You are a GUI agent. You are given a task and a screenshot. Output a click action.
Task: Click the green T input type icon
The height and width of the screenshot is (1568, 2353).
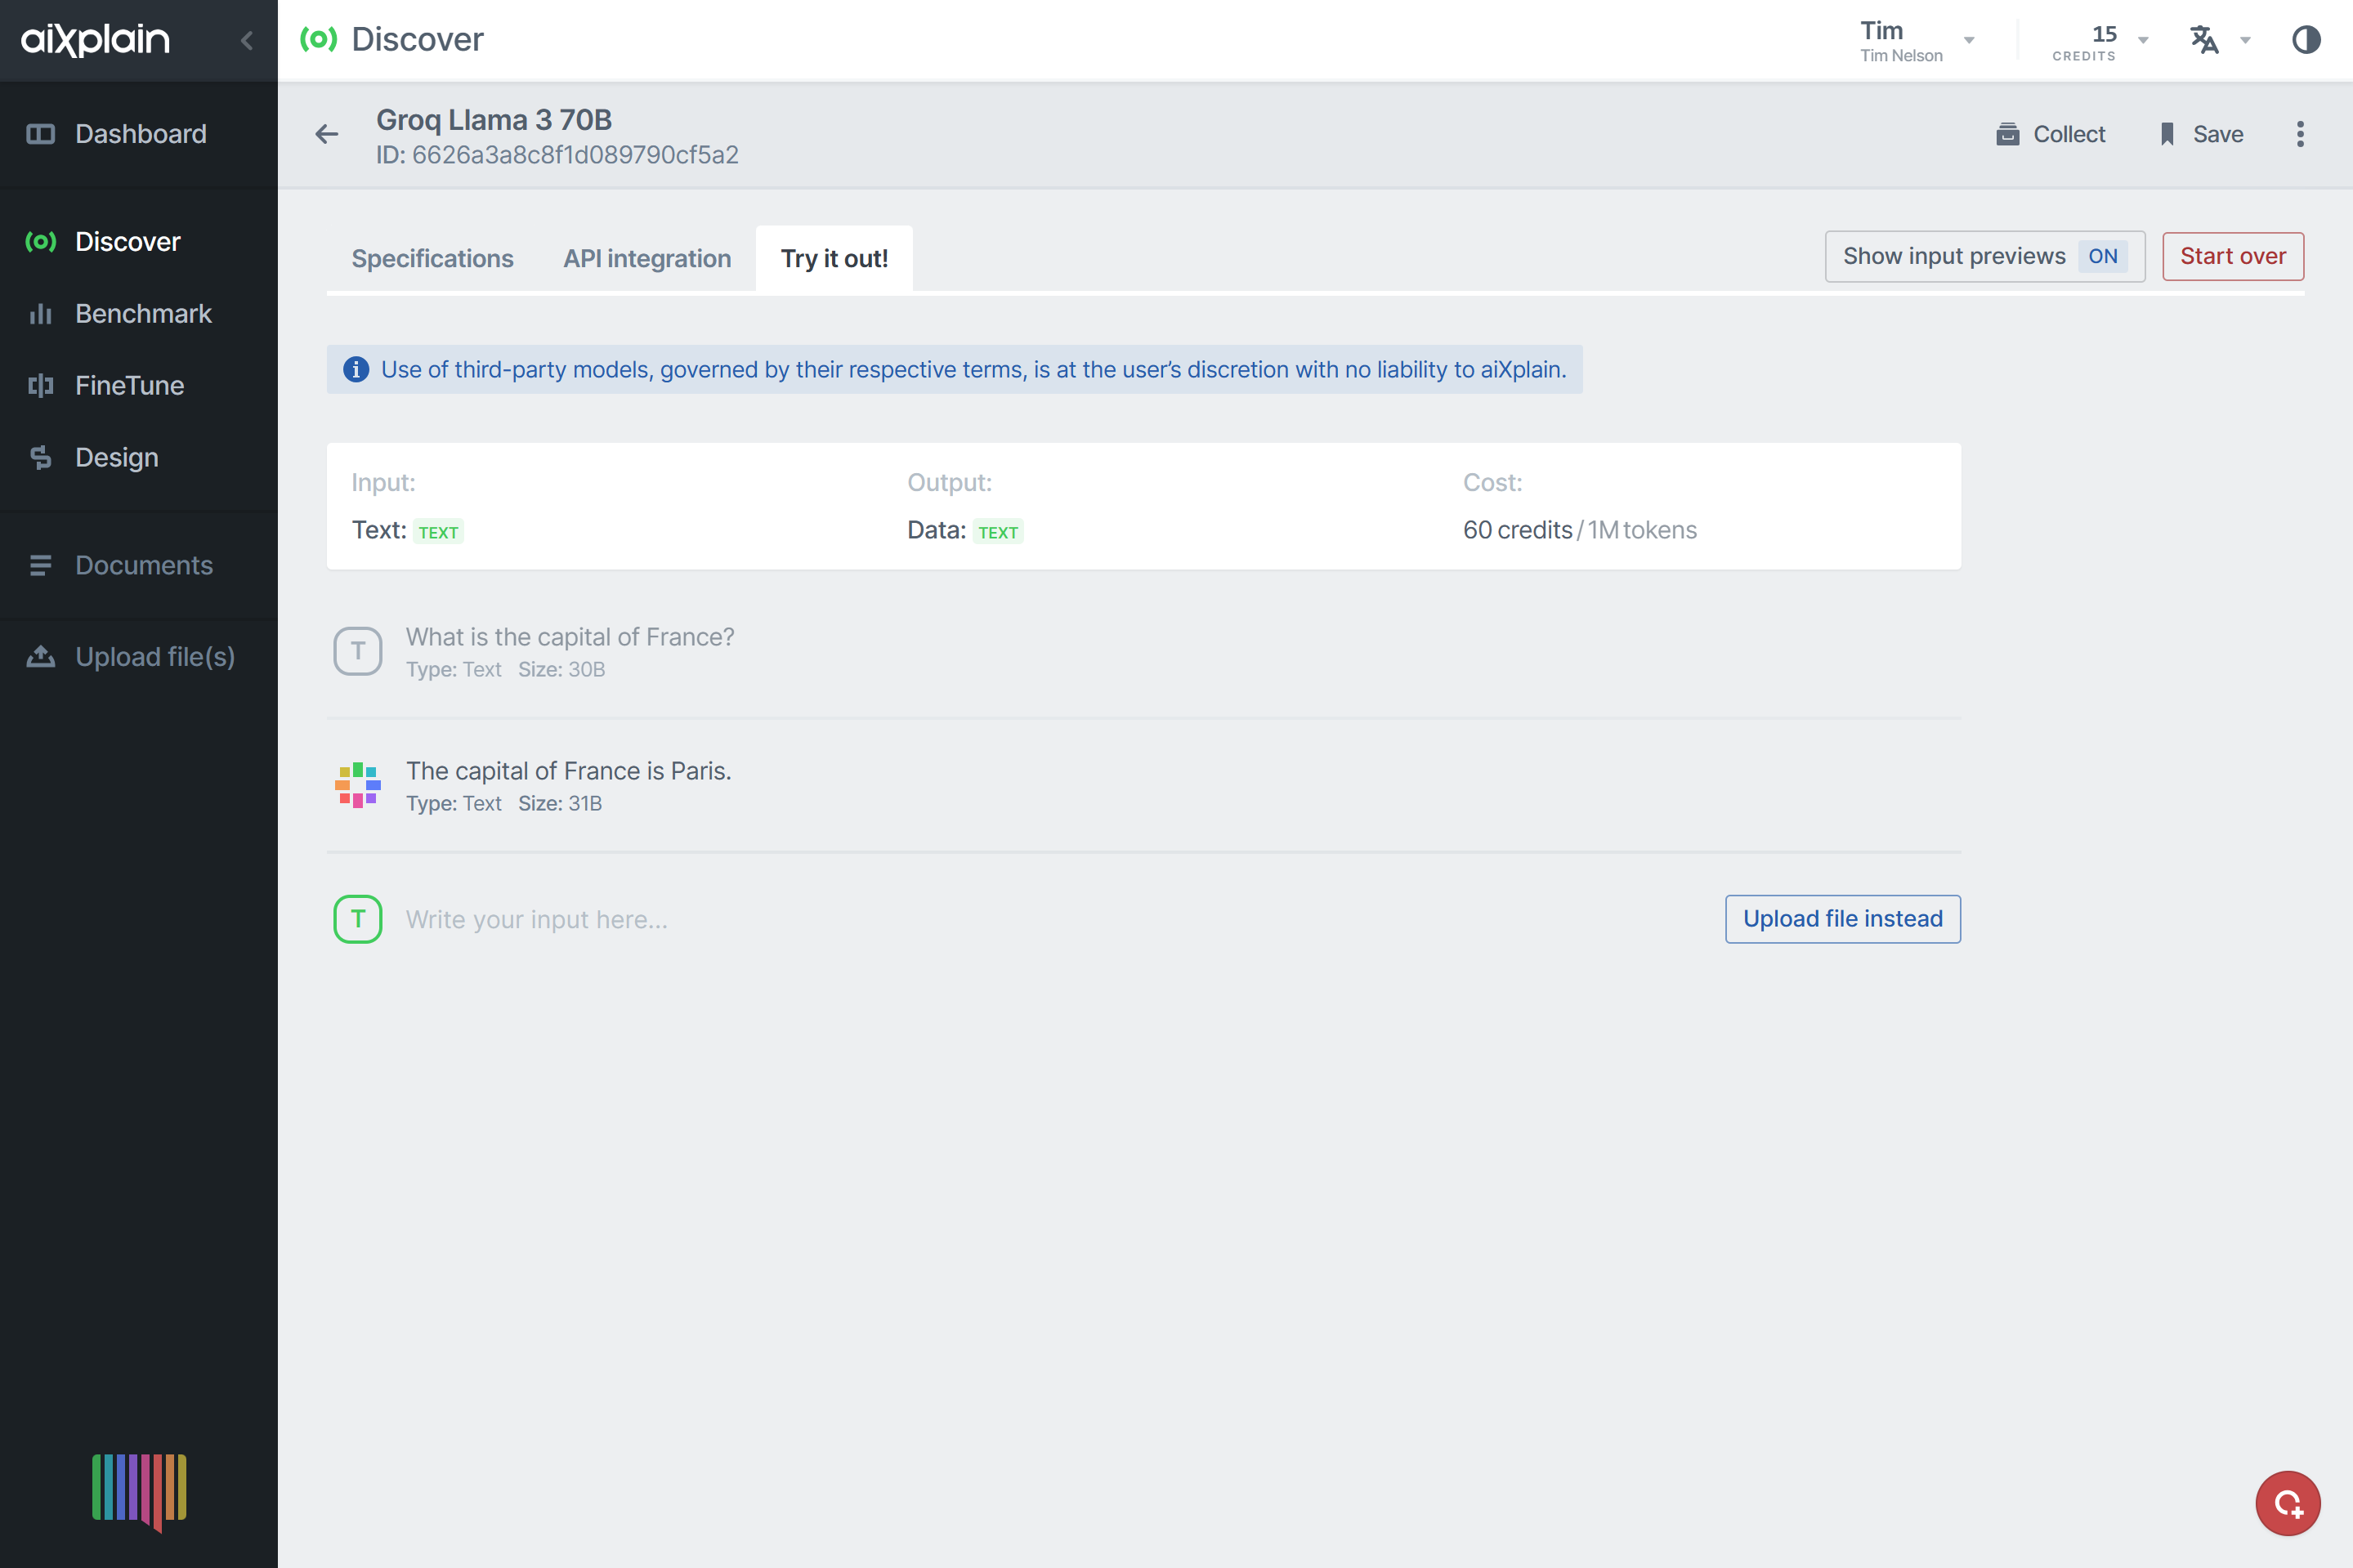[358, 919]
